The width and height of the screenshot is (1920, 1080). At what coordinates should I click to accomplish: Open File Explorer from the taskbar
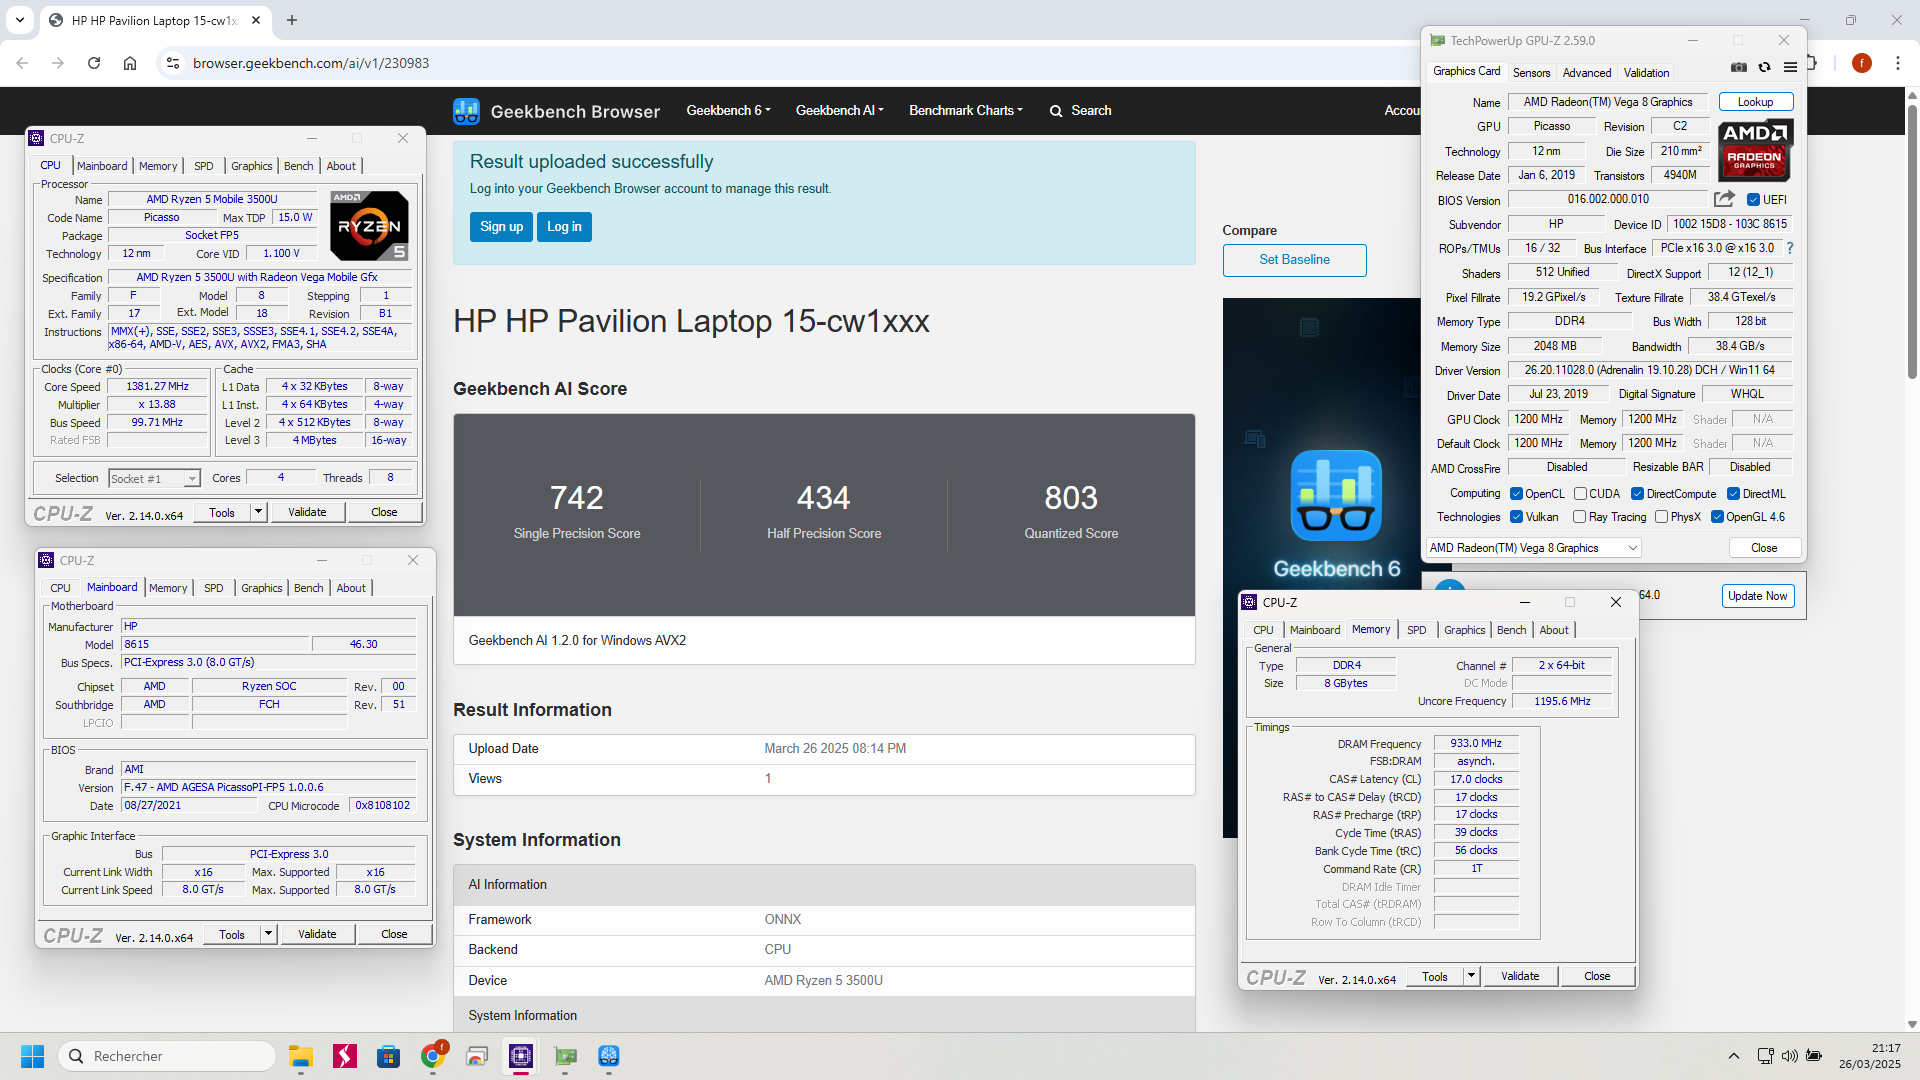click(301, 1056)
